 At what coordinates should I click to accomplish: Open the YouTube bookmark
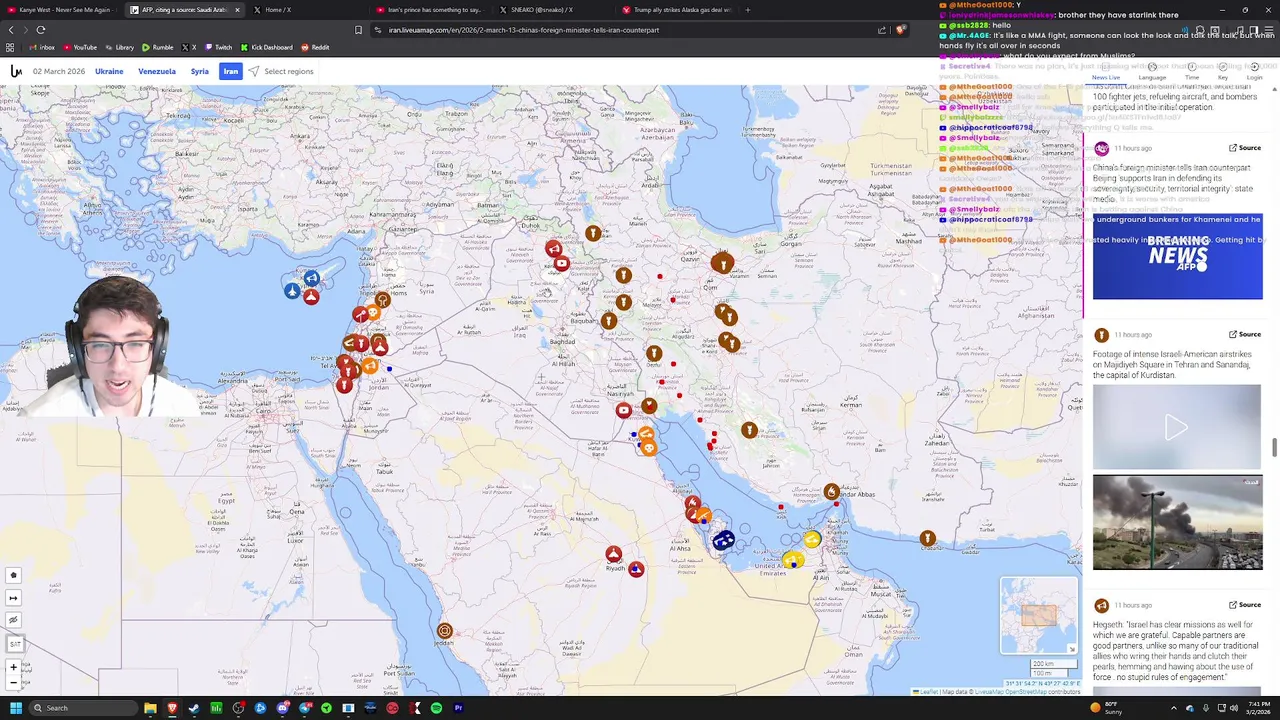80,47
